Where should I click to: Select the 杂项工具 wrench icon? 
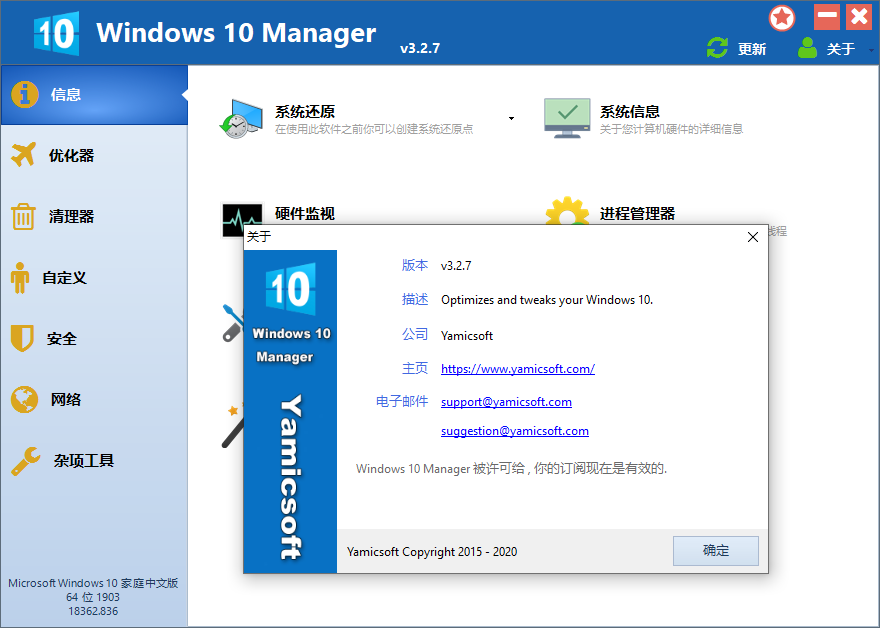(27, 460)
